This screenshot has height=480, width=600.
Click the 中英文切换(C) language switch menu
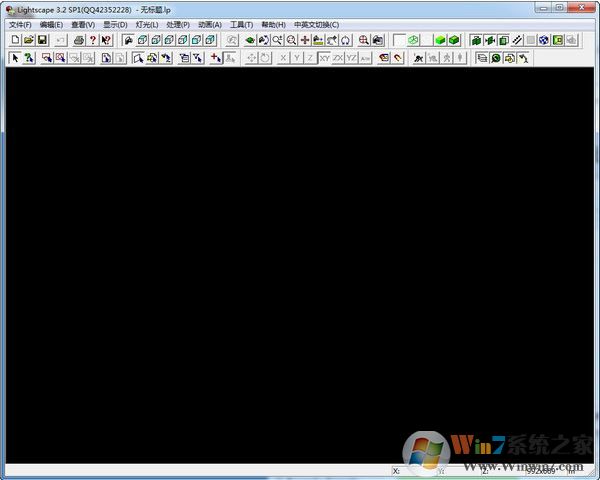316,24
